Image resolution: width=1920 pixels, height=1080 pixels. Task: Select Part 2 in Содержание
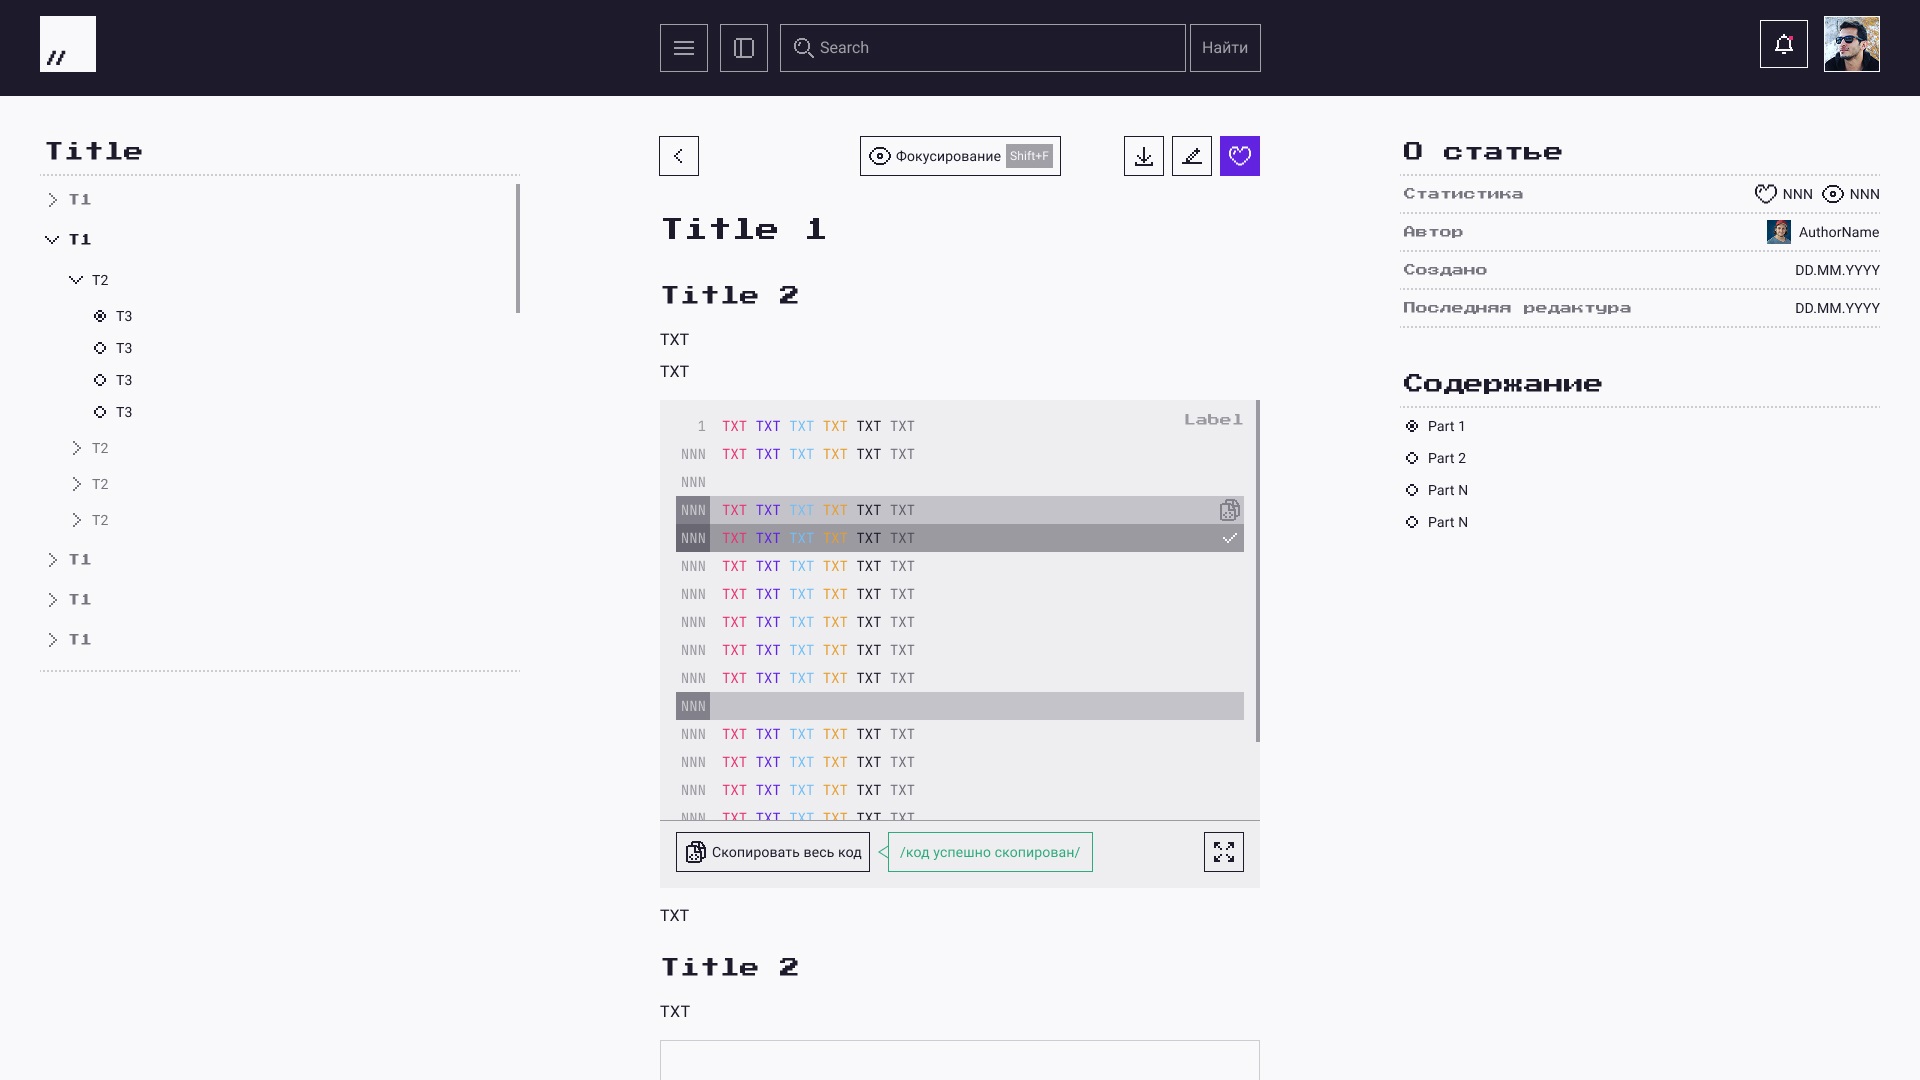pyautogui.click(x=1446, y=458)
